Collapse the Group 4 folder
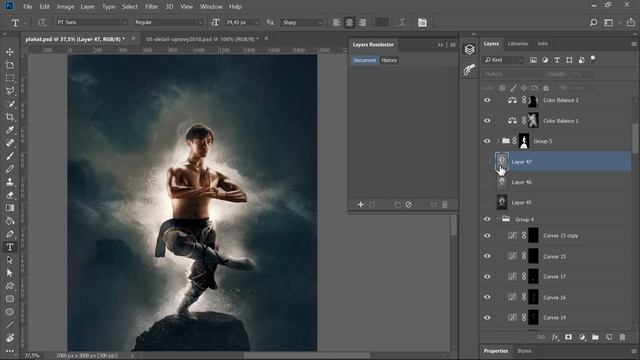Image resolution: width=640 pixels, height=360 pixels. point(498,219)
